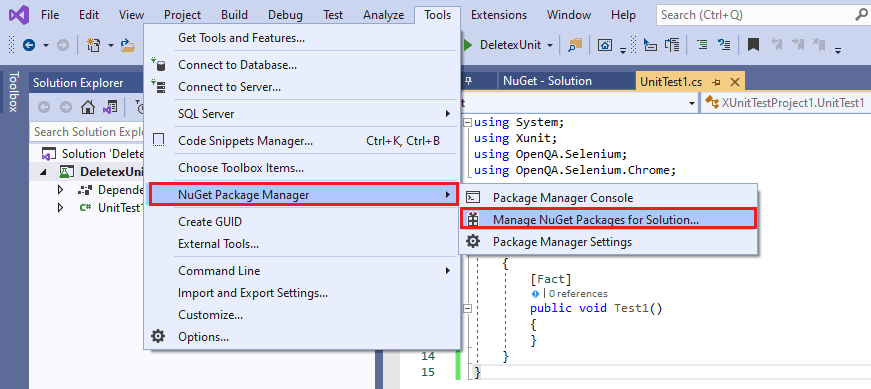871x389 pixels.
Task: Open the Project menu
Action: point(182,15)
